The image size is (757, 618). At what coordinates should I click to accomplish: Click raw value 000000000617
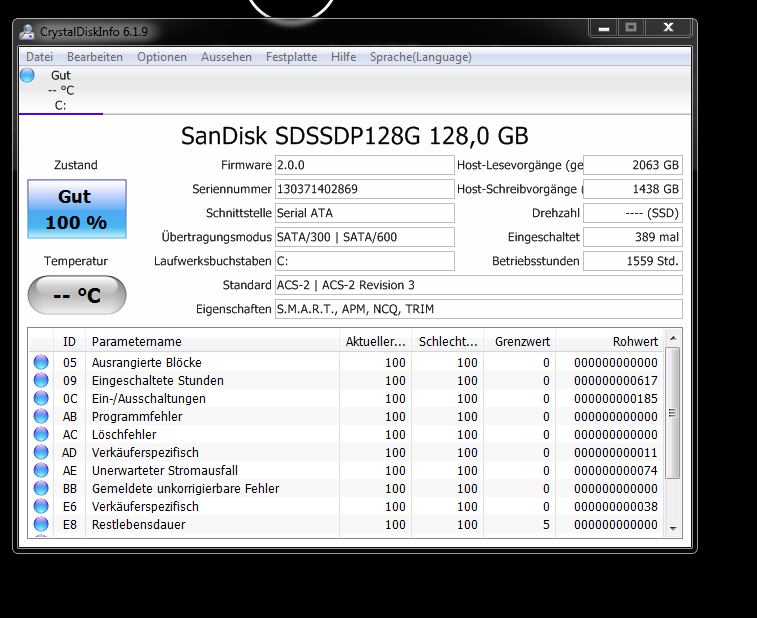point(616,380)
